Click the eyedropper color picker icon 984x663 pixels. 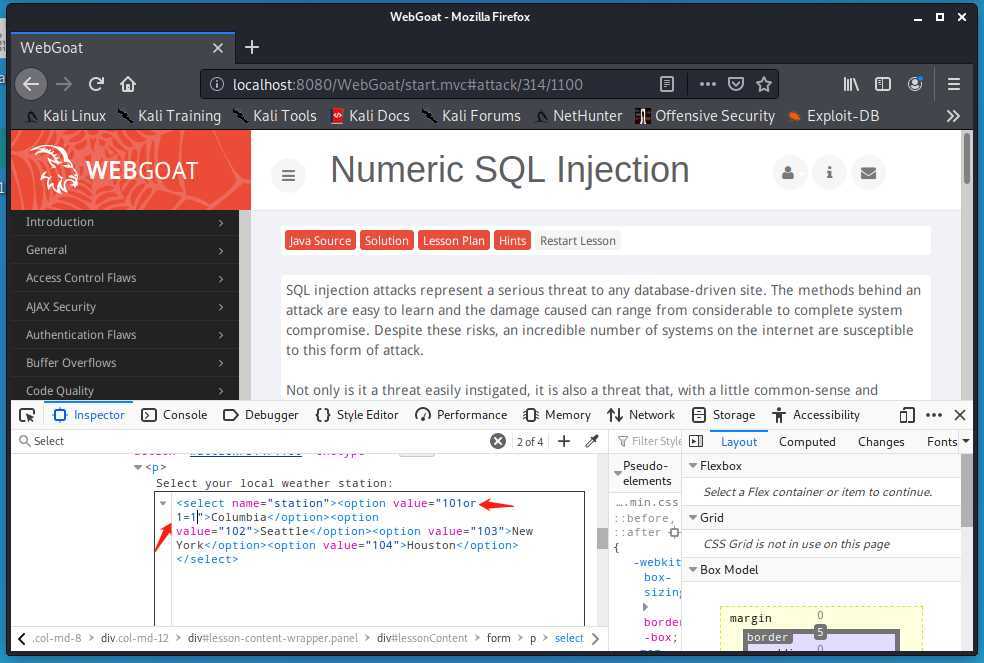coord(591,441)
